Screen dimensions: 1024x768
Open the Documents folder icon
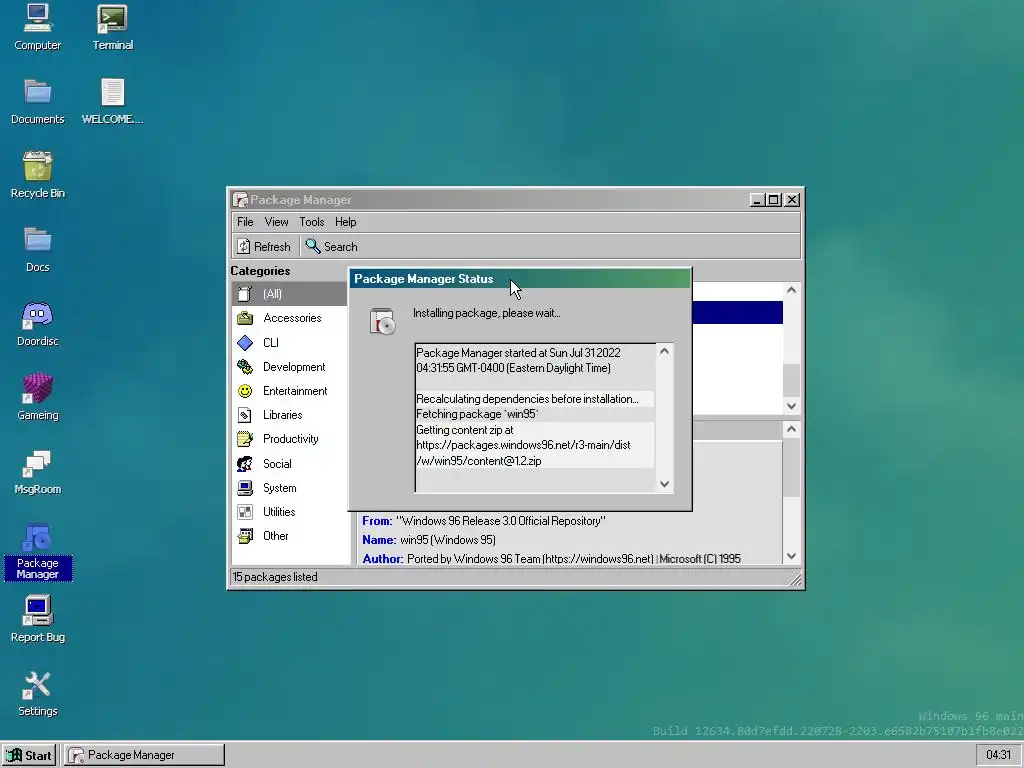point(37,101)
